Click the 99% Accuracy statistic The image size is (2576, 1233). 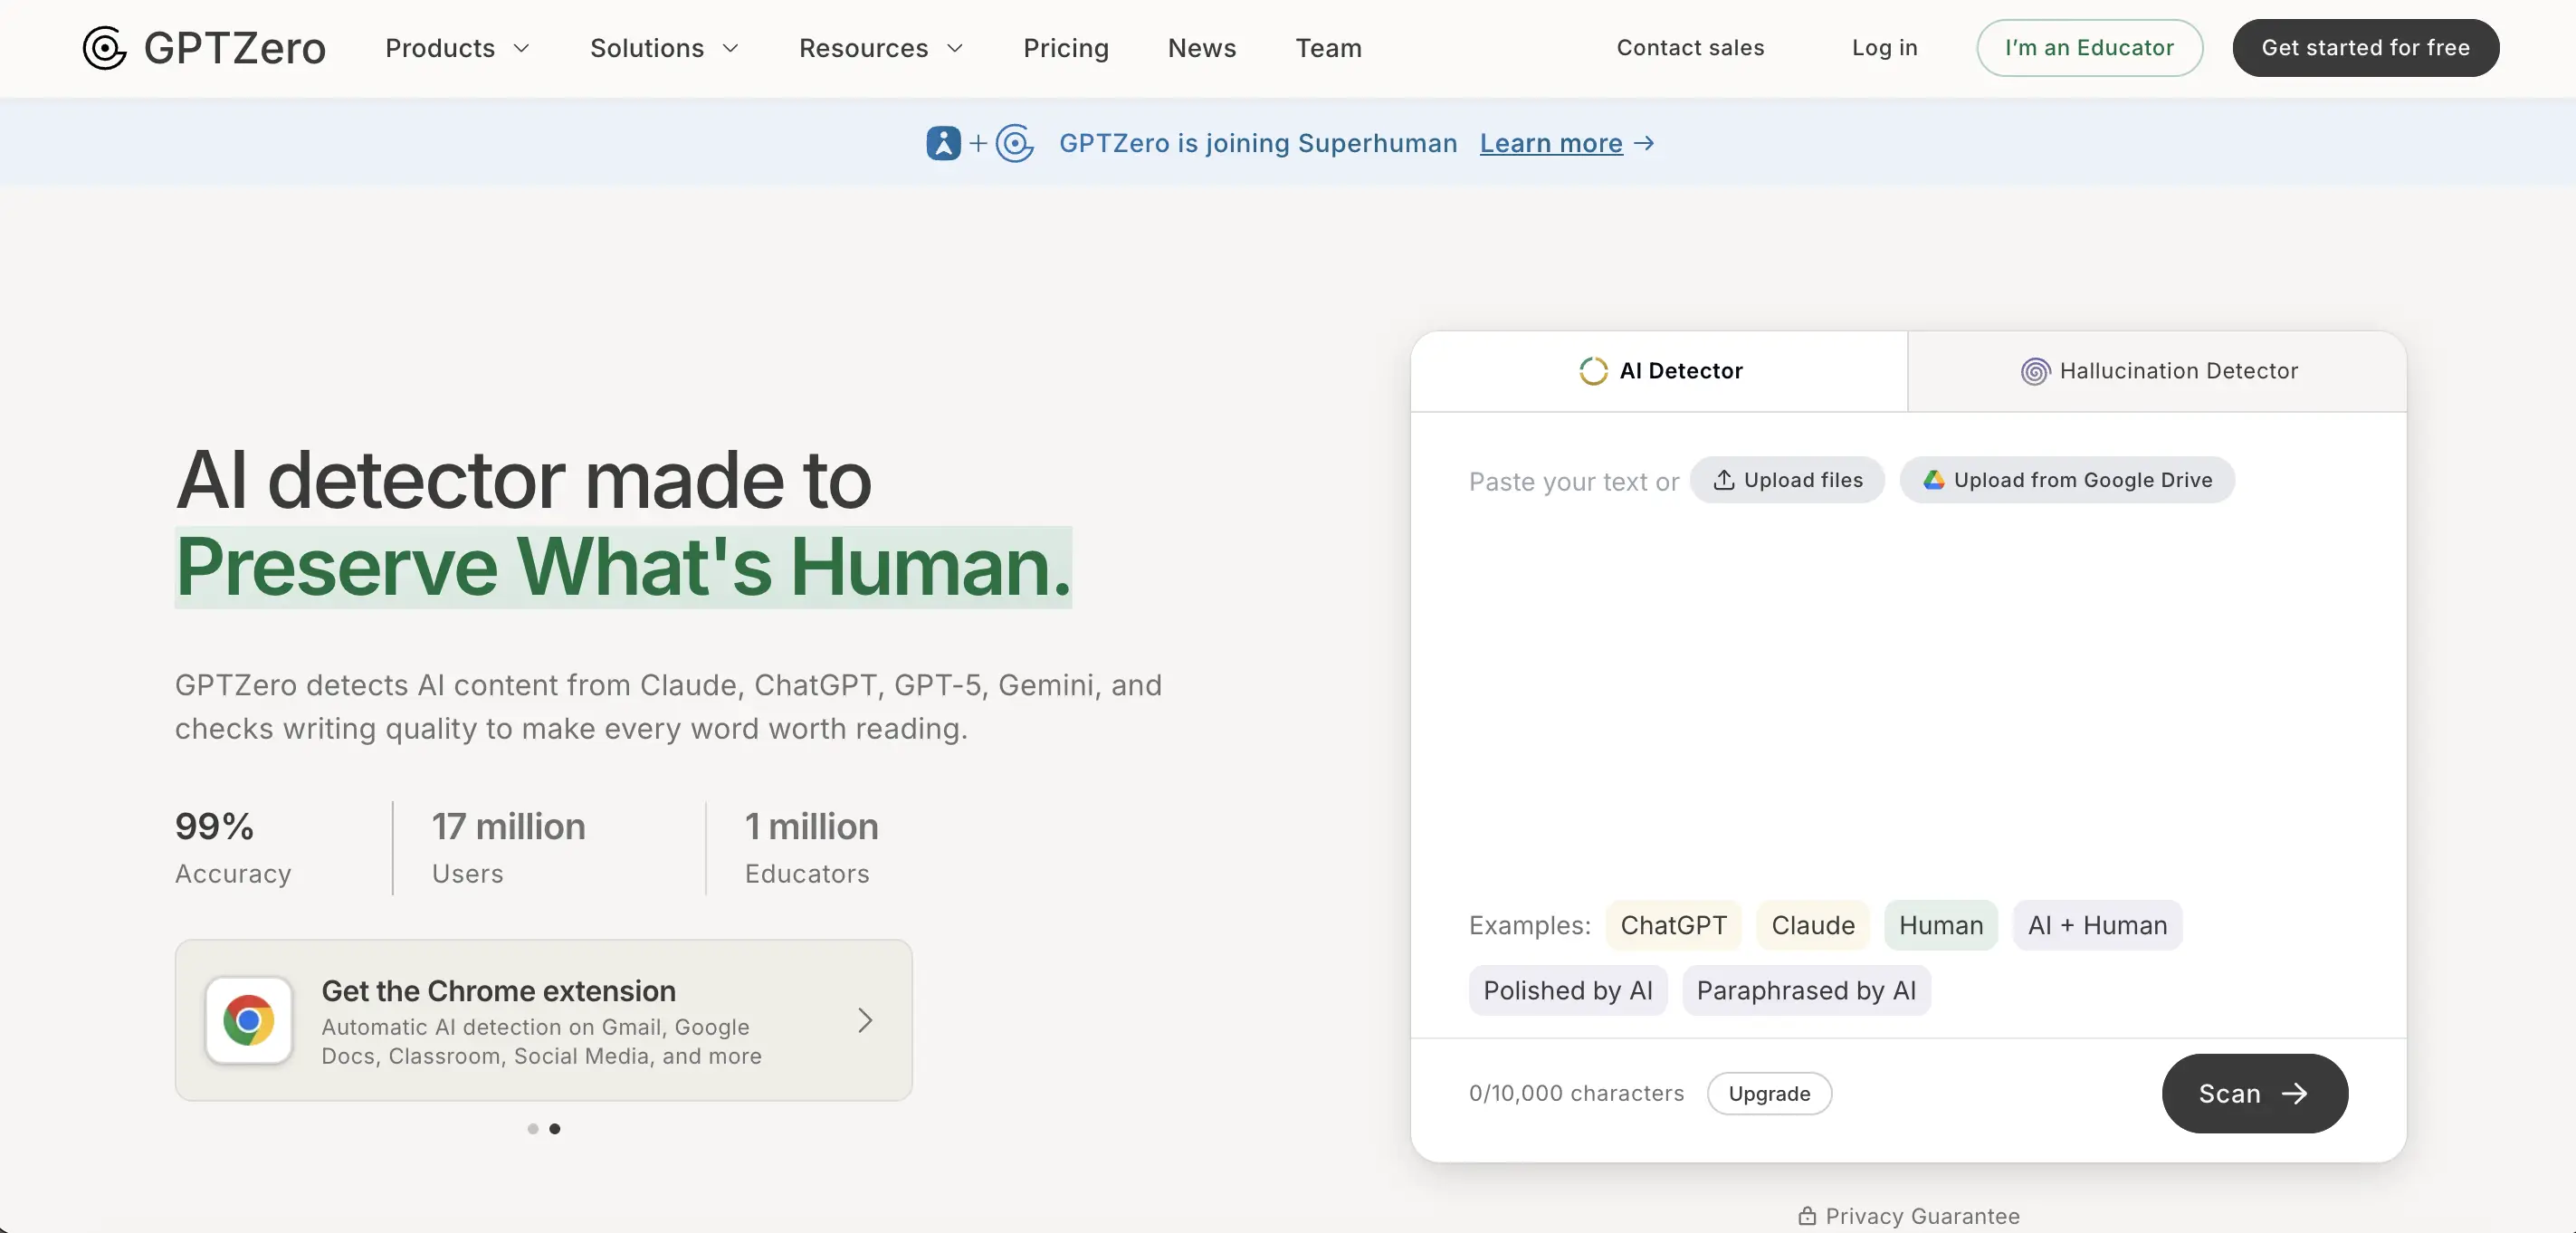[233, 847]
